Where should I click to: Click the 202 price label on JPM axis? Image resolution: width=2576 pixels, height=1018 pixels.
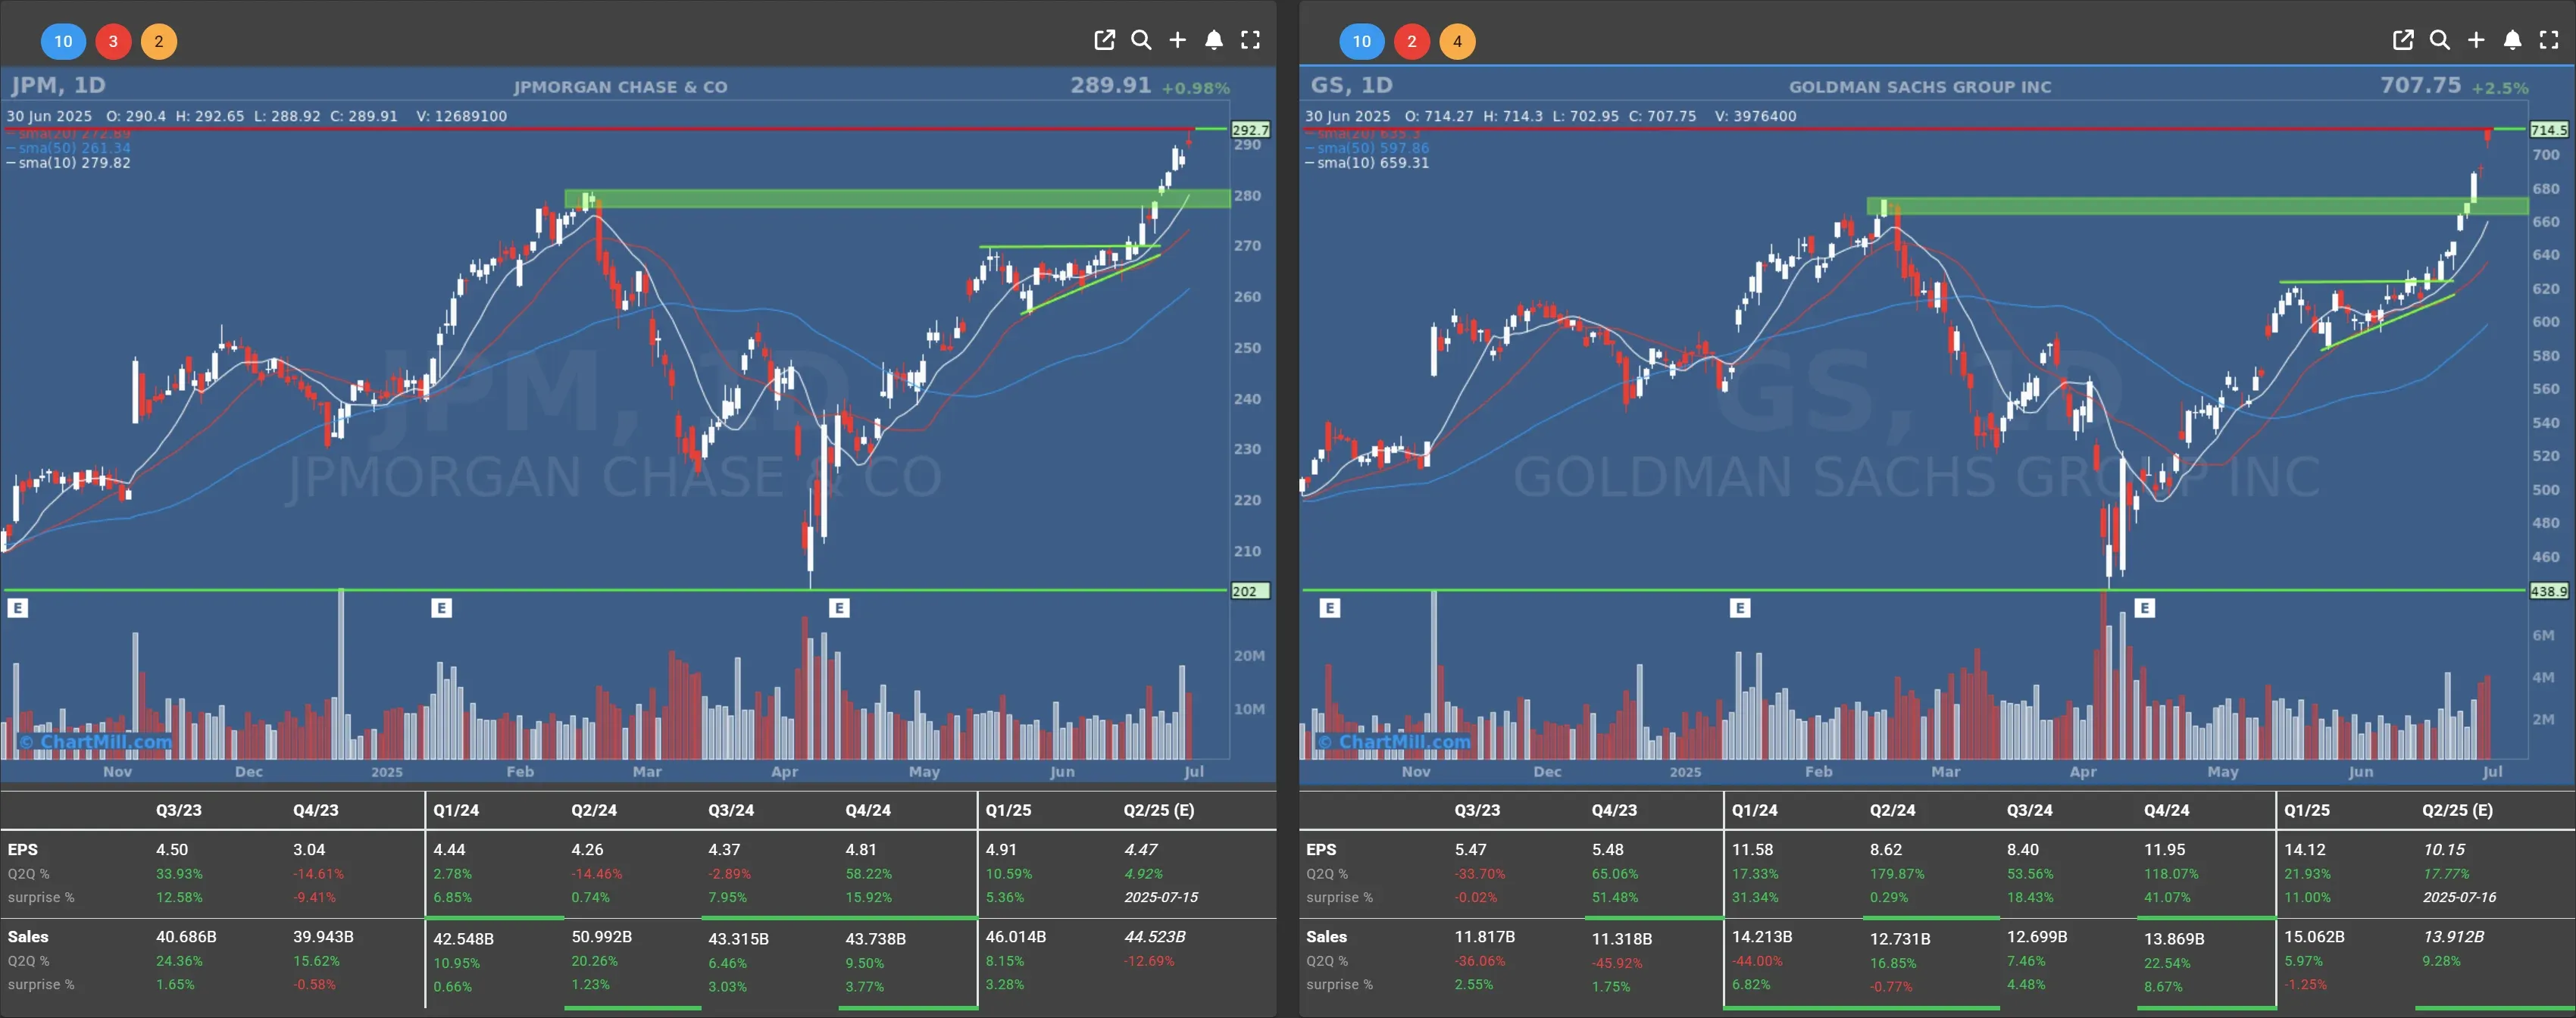click(1250, 591)
